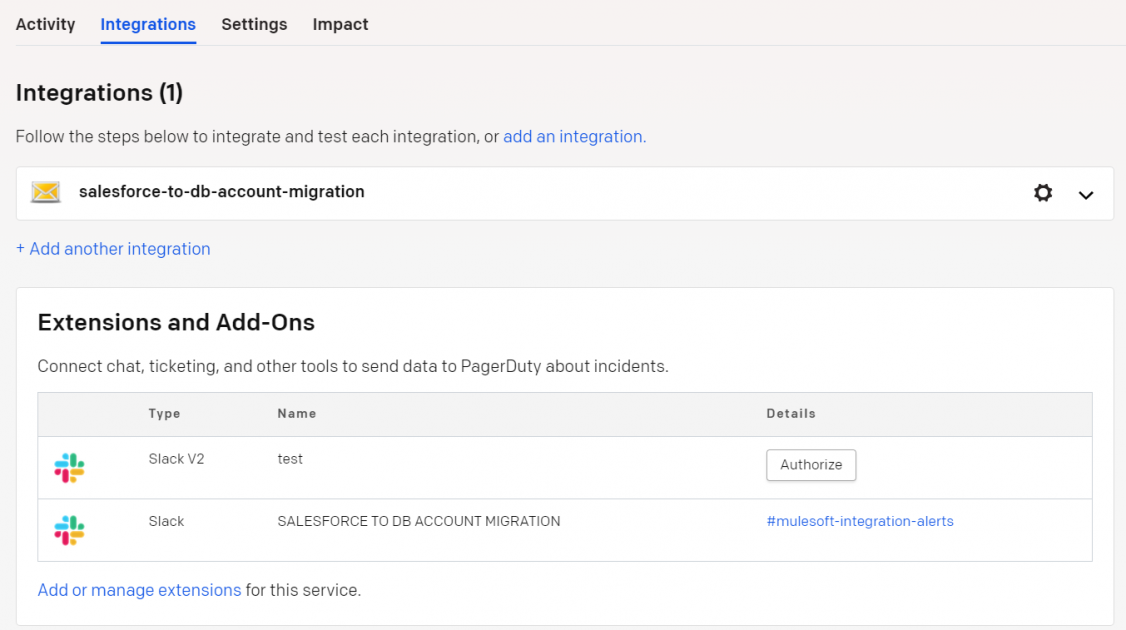Select the Slack V2 icon on the test row
Image resolution: width=1126 pixels, height=630 pixels.
tap(71, 465)
